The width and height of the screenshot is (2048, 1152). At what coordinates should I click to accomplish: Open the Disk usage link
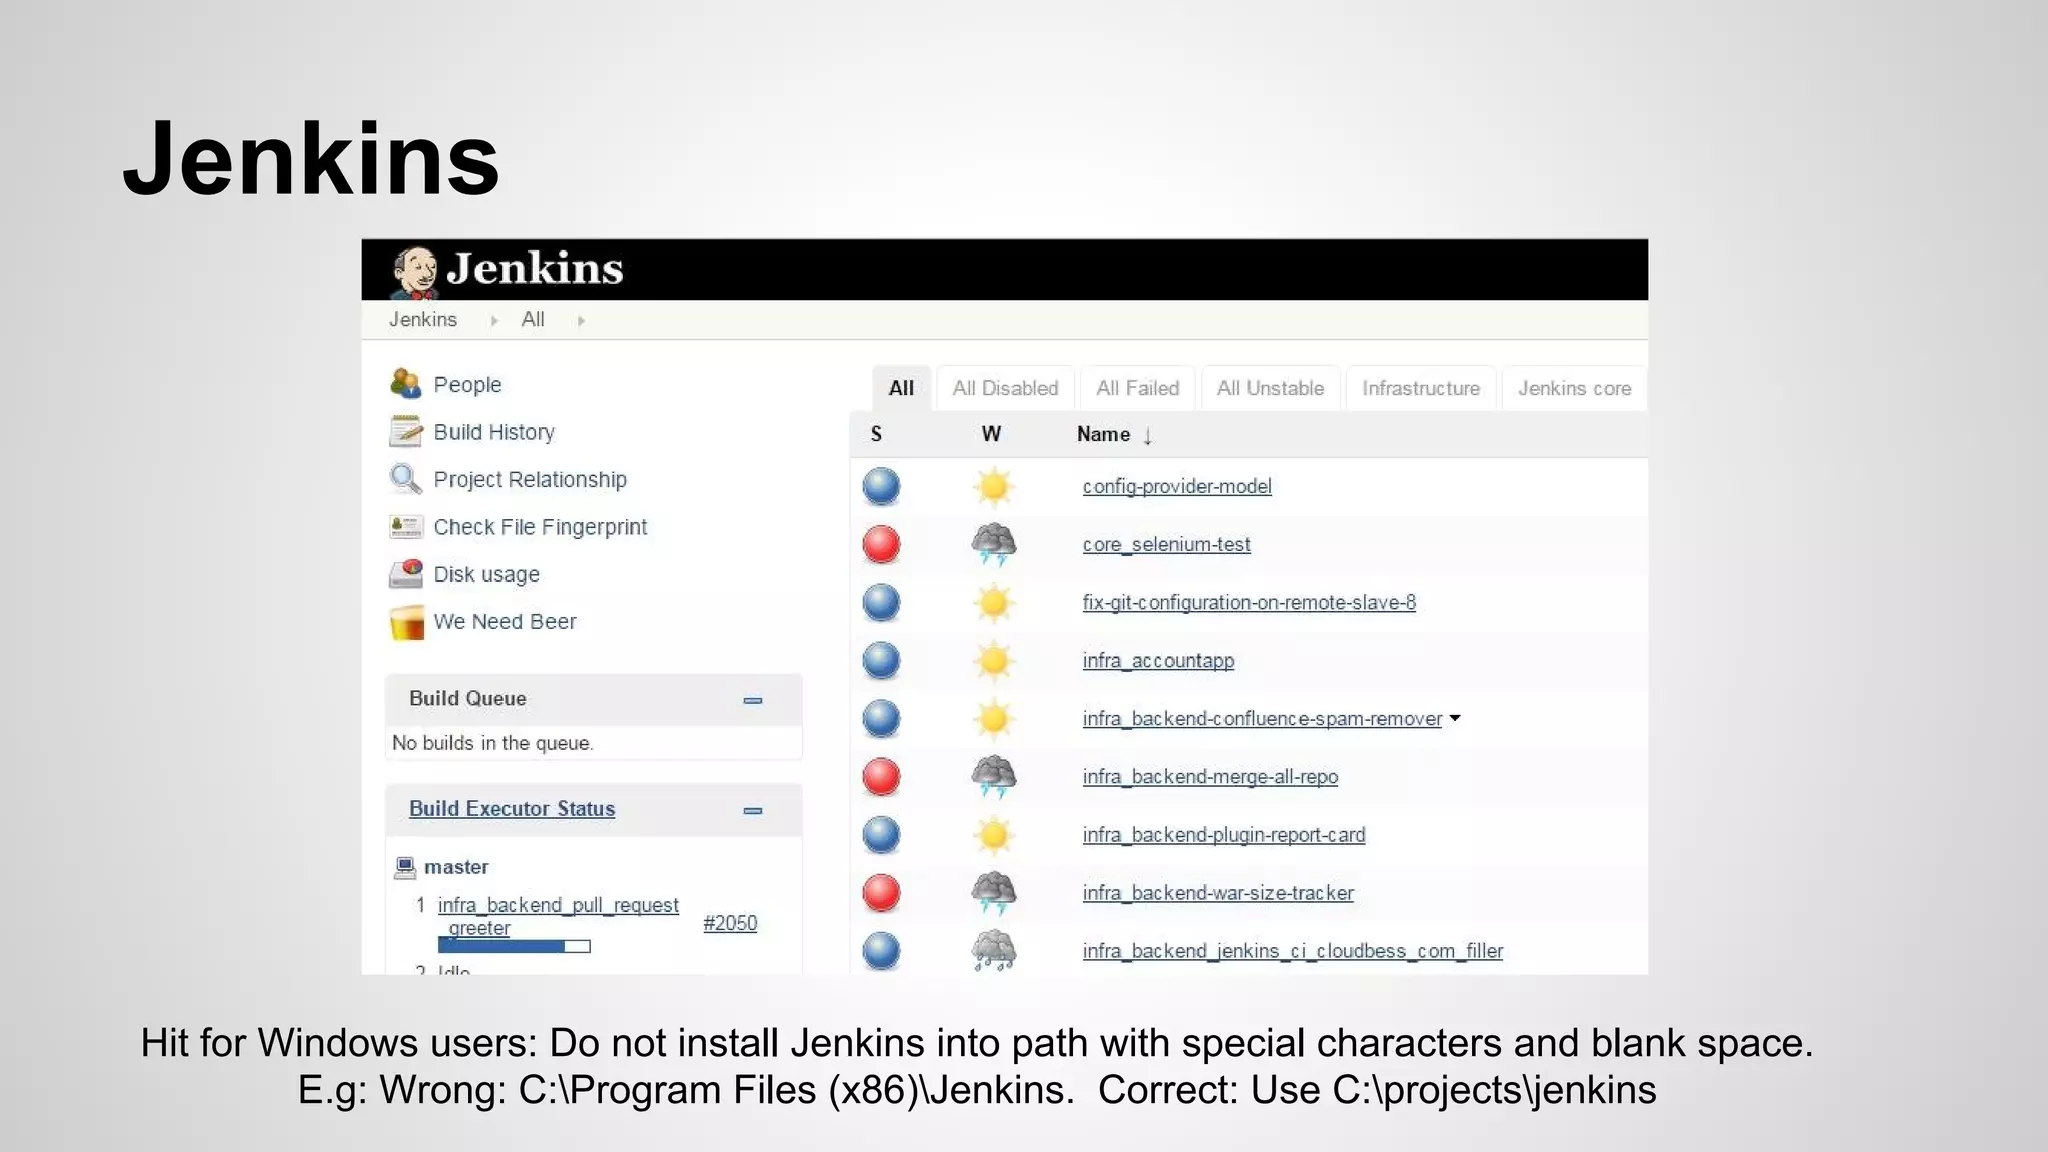click(x=486, y=575)
